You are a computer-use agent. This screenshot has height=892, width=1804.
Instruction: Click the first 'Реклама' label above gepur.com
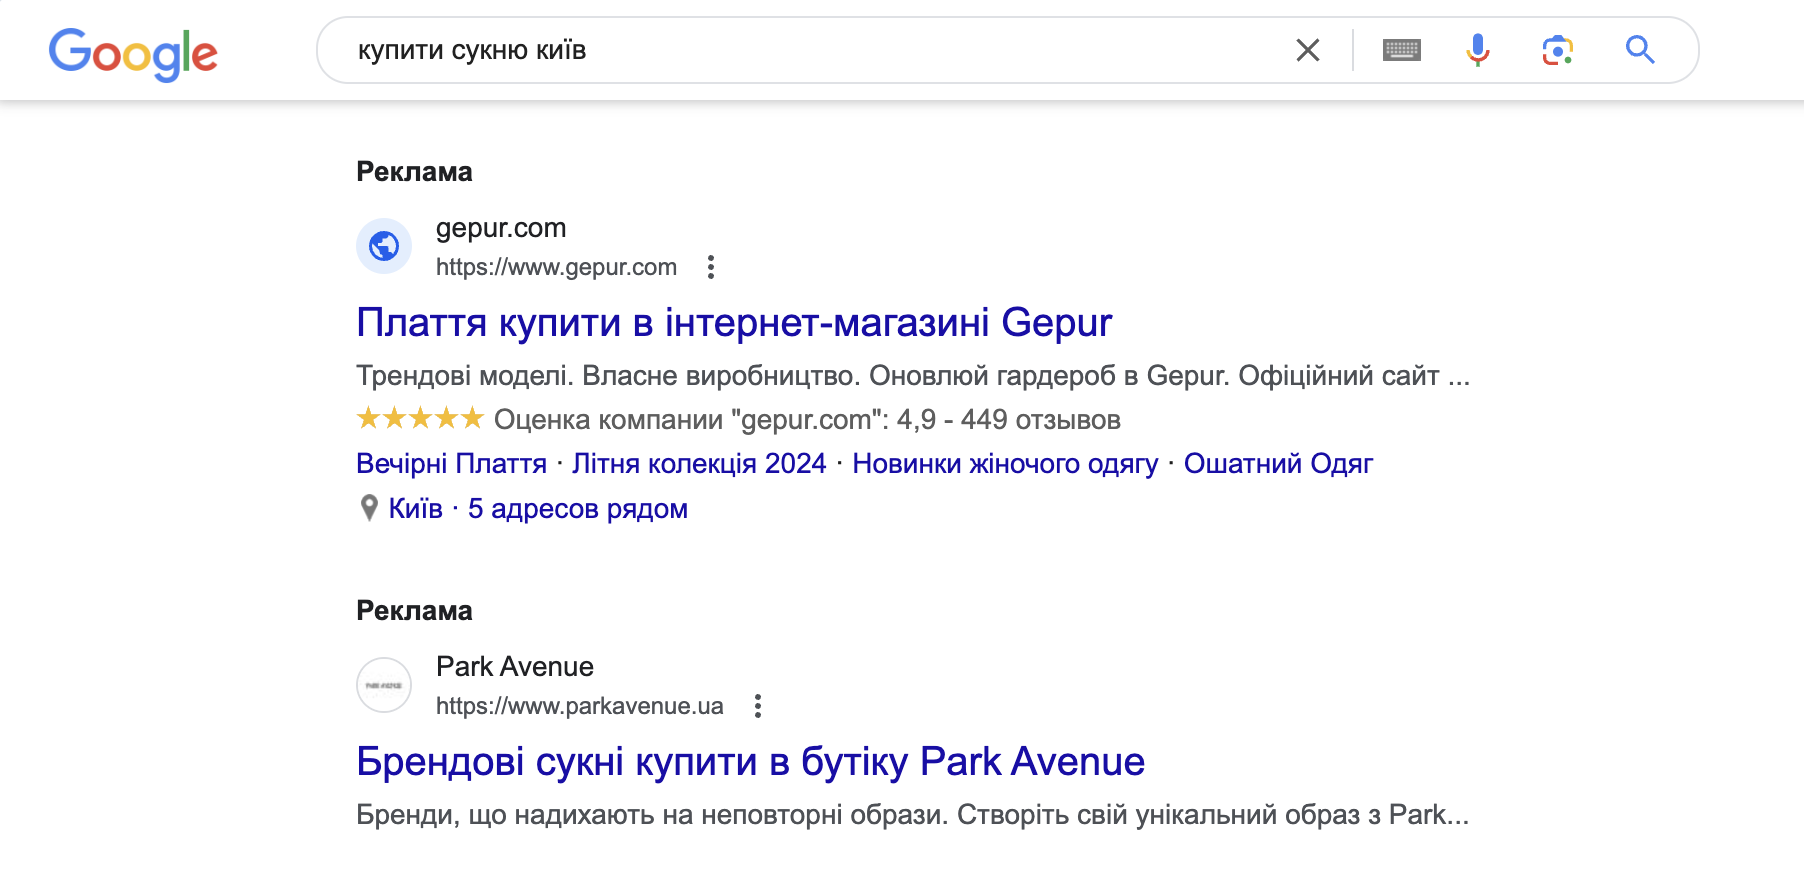click(x=414, y=172)
